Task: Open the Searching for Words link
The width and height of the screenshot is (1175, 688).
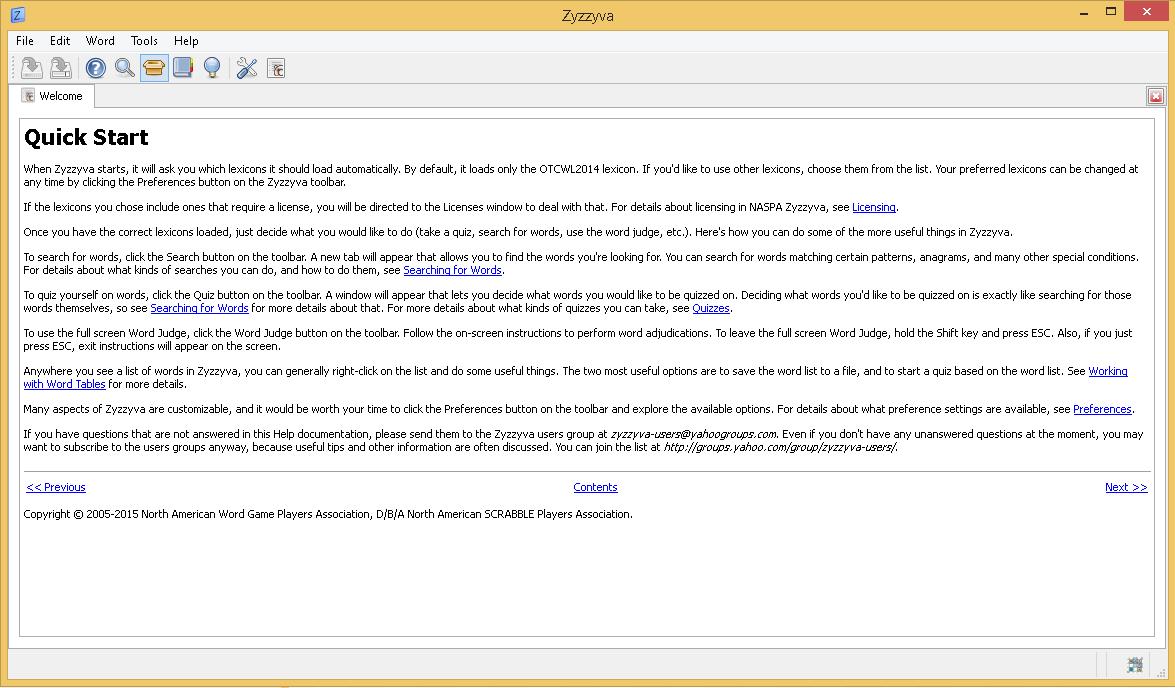Action: point(452,270)
